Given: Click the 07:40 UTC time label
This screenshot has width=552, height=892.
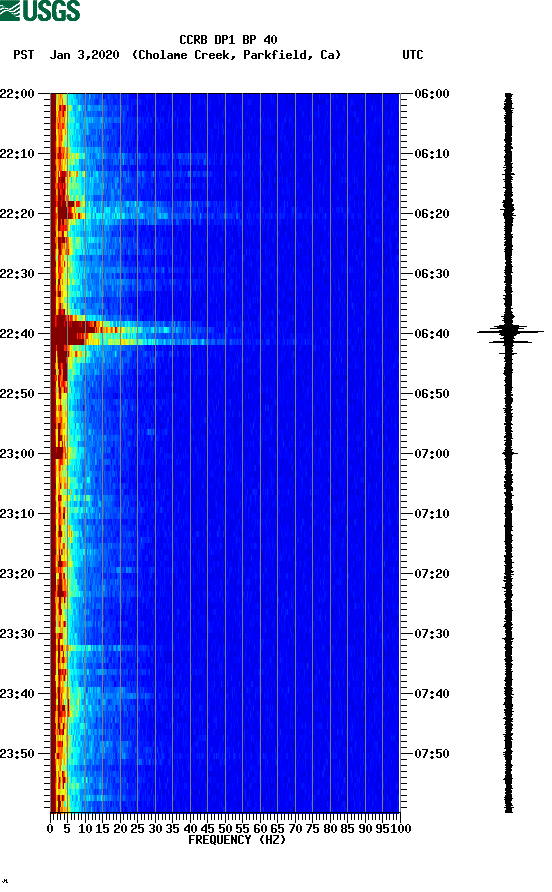Looking at the screenshot, I should pos(432,693).
